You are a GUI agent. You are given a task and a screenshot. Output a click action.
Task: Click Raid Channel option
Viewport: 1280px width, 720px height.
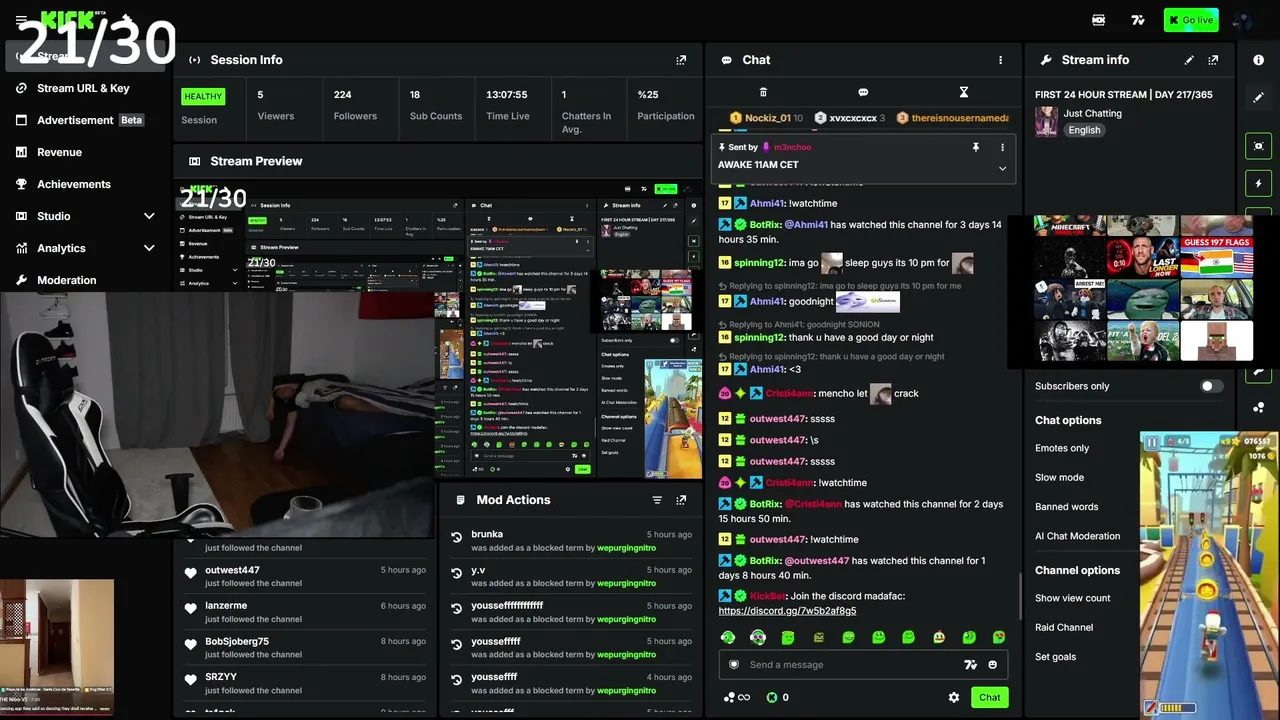1064,627
